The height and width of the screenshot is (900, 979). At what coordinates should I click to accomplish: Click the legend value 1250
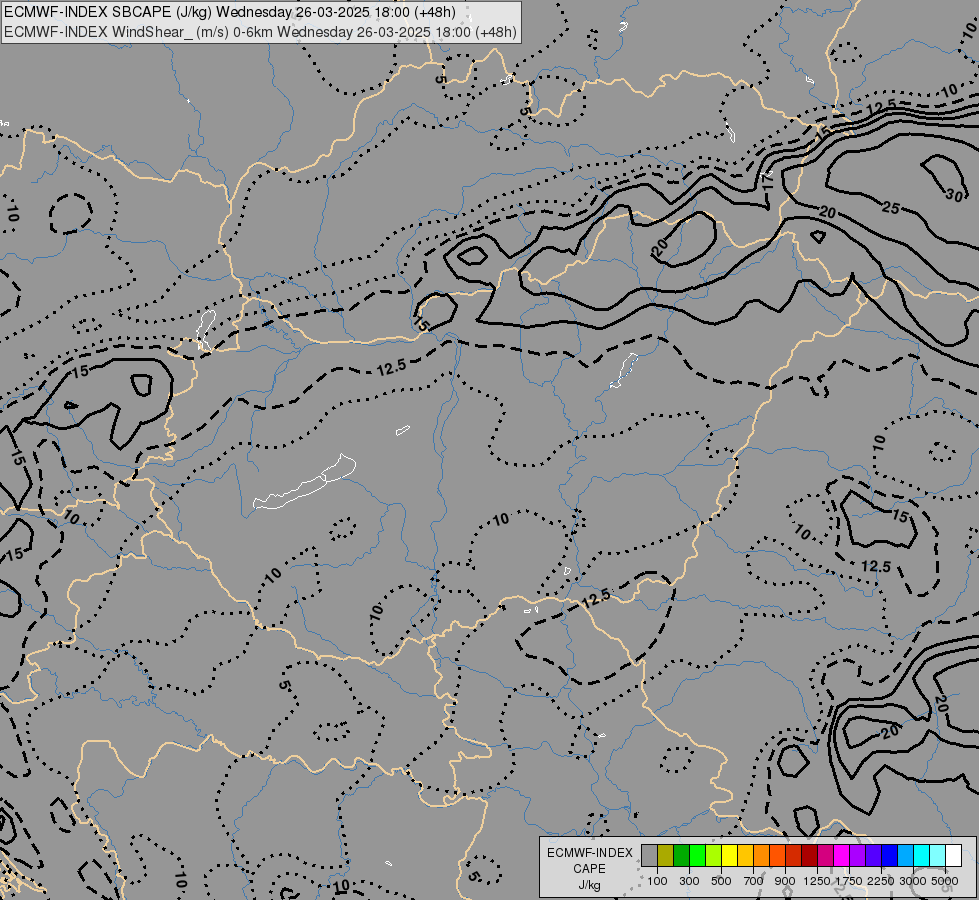coord(817,881)
